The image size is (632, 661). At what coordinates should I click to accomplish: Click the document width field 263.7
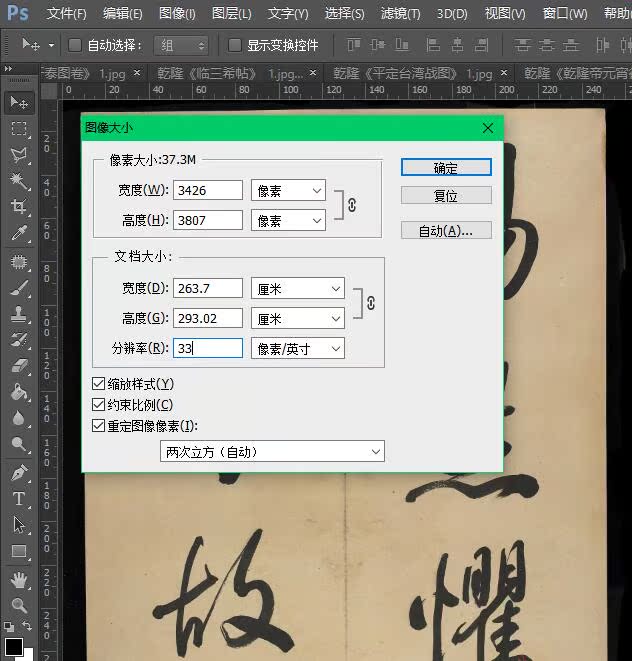click(x=208, y=288)
